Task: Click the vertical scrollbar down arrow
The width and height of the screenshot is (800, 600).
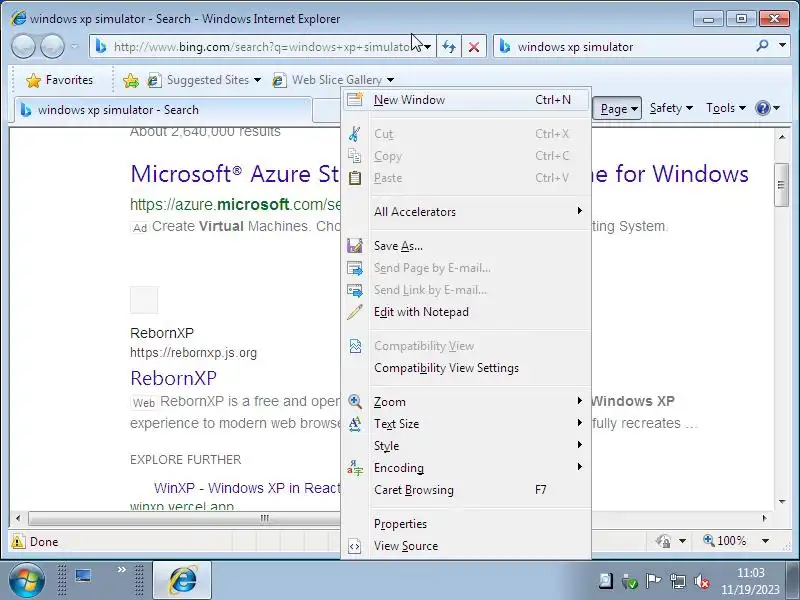Action: (x=782, y=502)
